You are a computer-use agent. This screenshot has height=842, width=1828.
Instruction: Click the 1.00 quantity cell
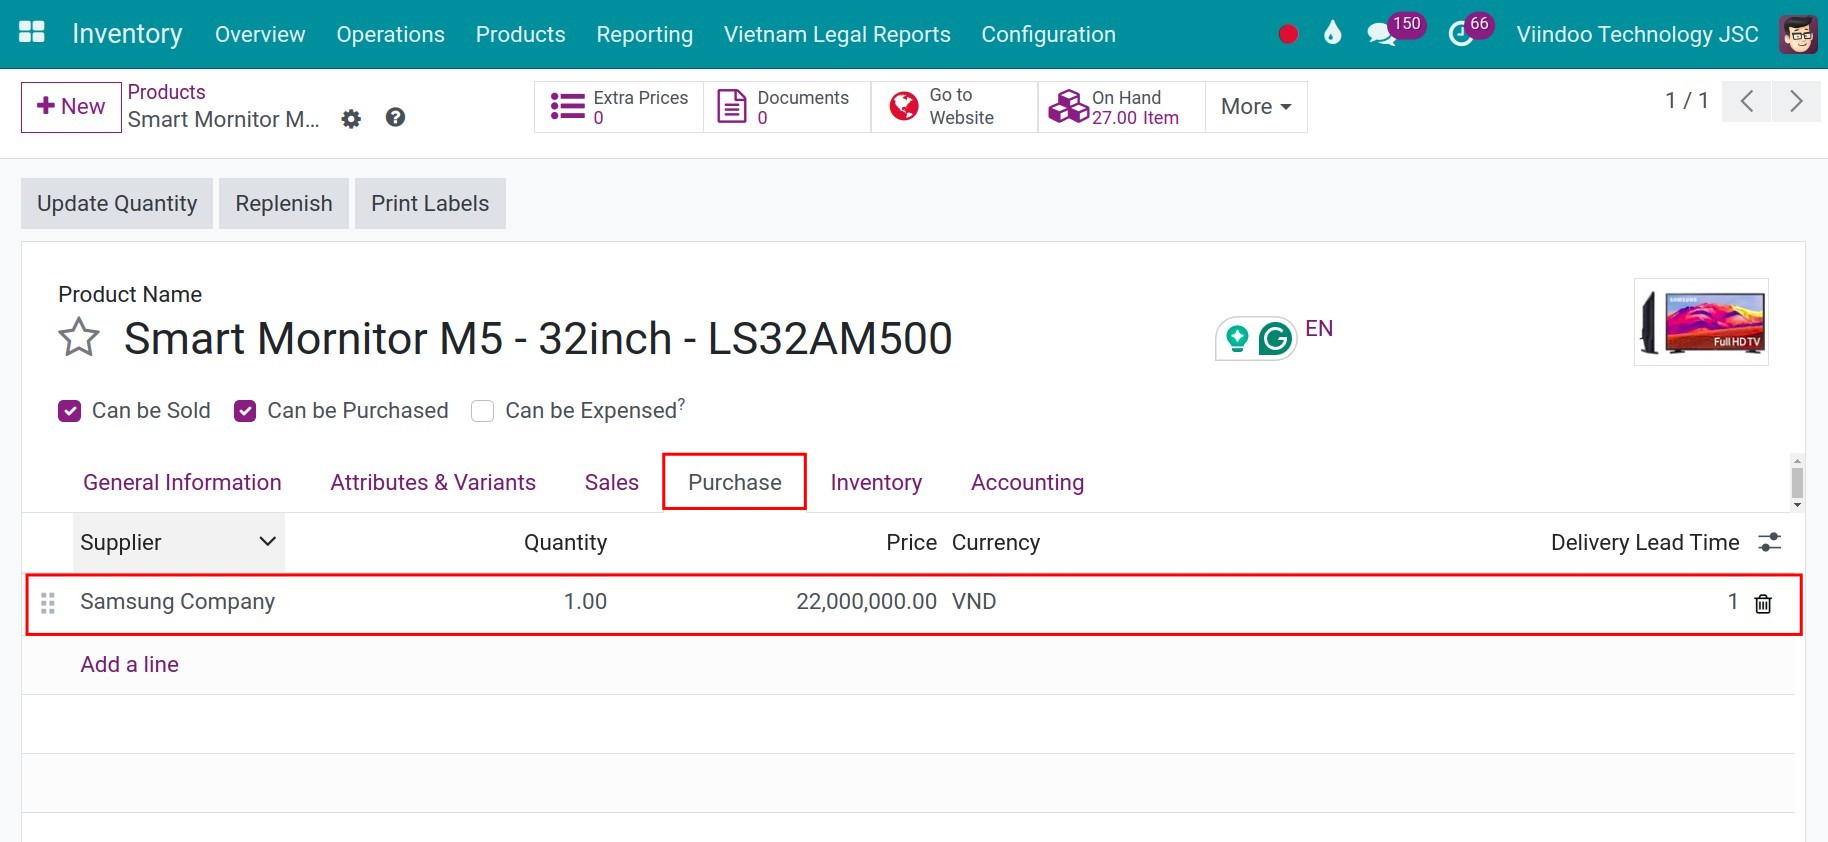[585, 602]
